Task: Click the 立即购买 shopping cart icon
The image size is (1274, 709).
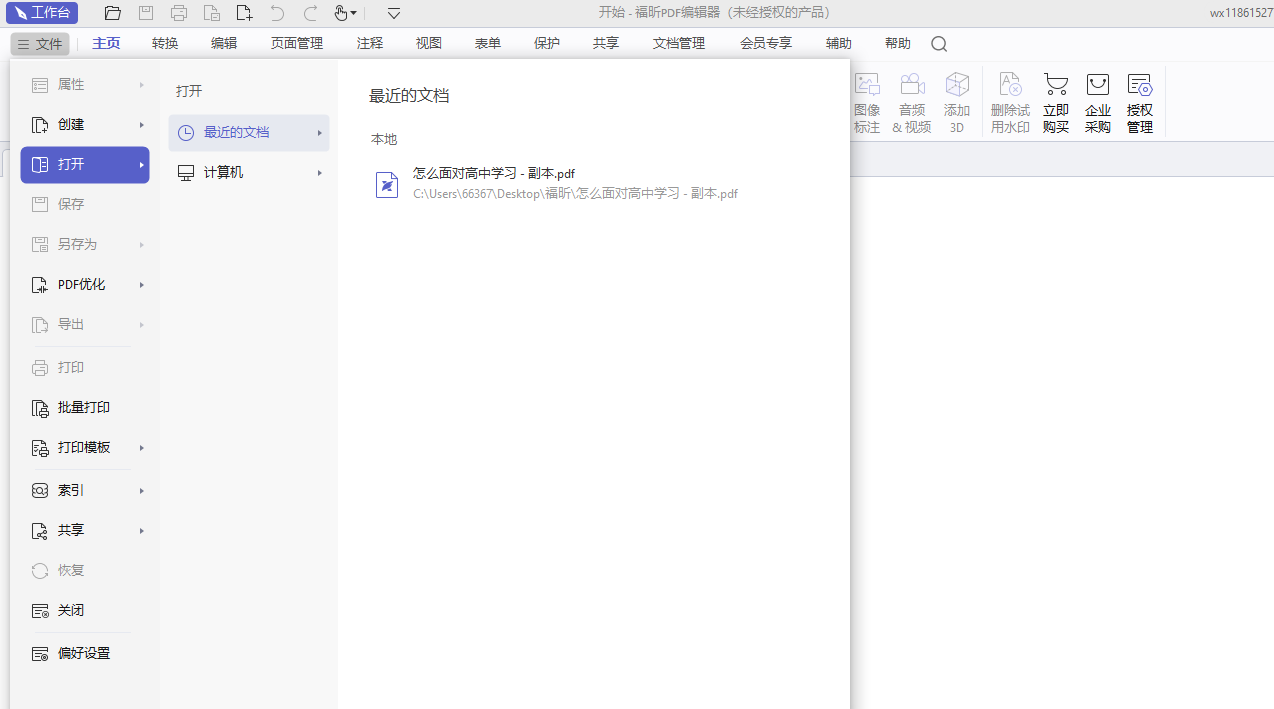Action: pos(1056,86)
